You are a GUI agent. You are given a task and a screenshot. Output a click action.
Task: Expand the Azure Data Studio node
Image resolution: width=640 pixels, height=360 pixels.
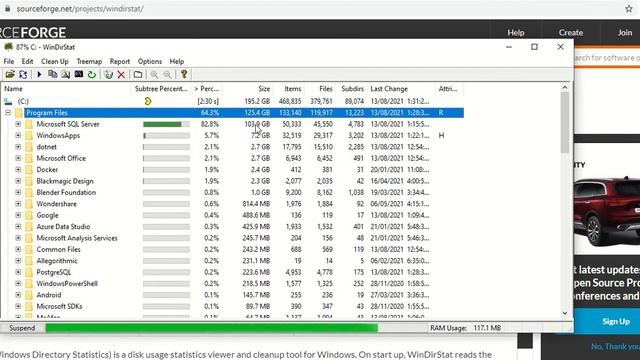18,227
